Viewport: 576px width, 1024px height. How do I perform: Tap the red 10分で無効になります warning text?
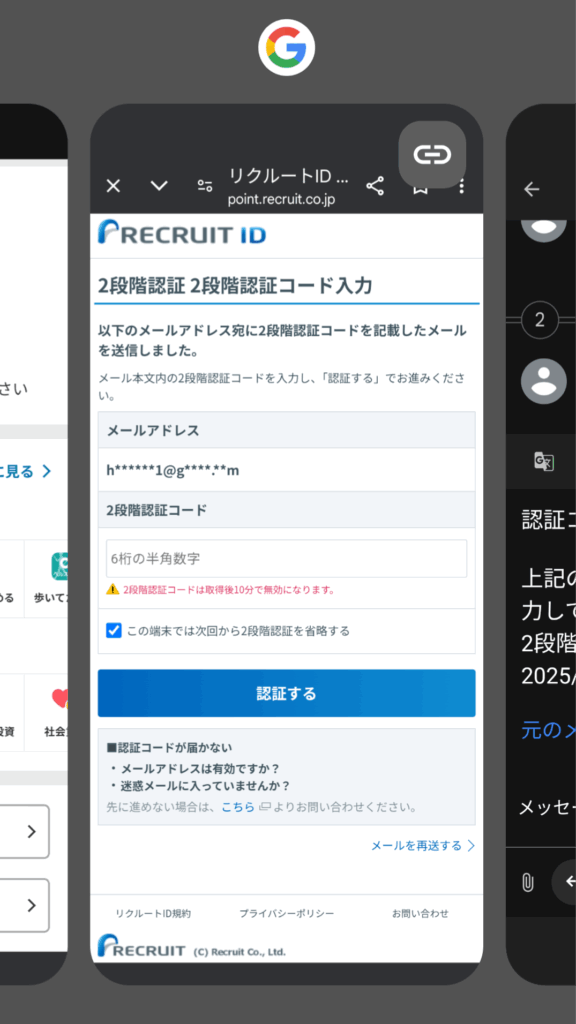click(x=229, y=590)
